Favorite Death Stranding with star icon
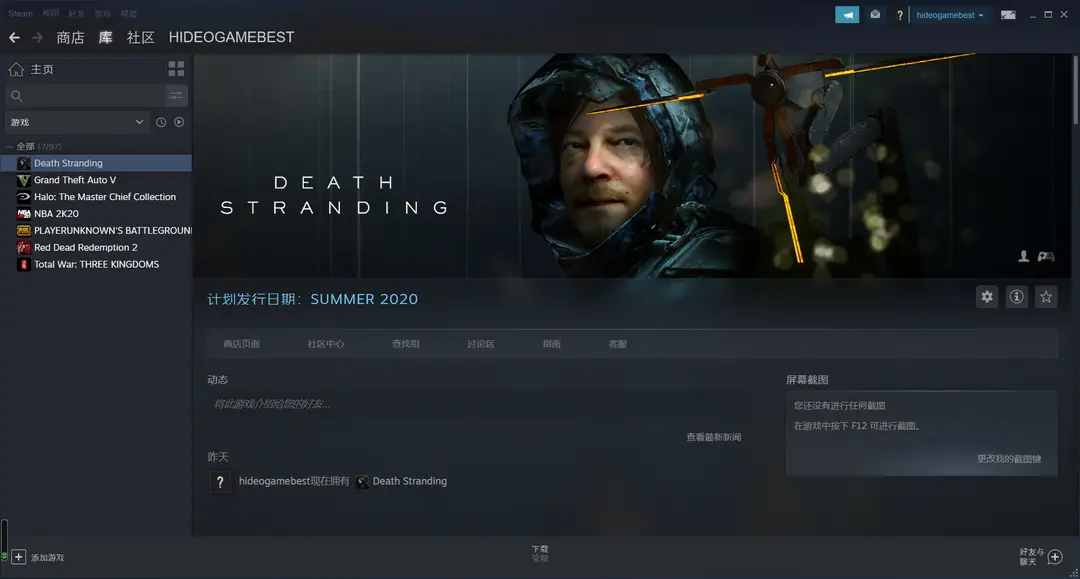 (x=1046, y=297)
